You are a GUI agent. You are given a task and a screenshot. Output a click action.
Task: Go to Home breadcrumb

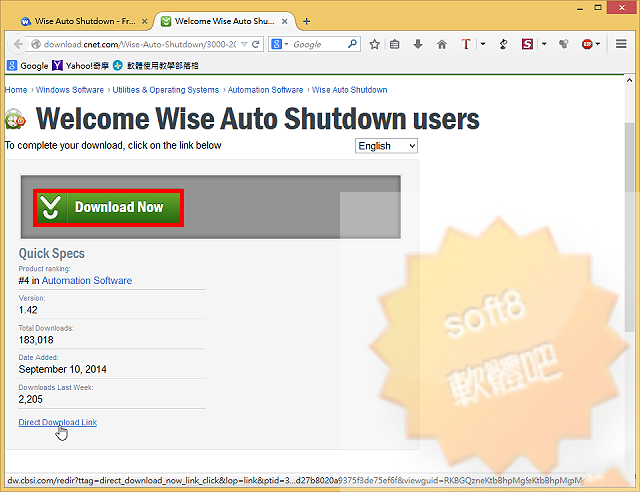(x=16, y=90)
